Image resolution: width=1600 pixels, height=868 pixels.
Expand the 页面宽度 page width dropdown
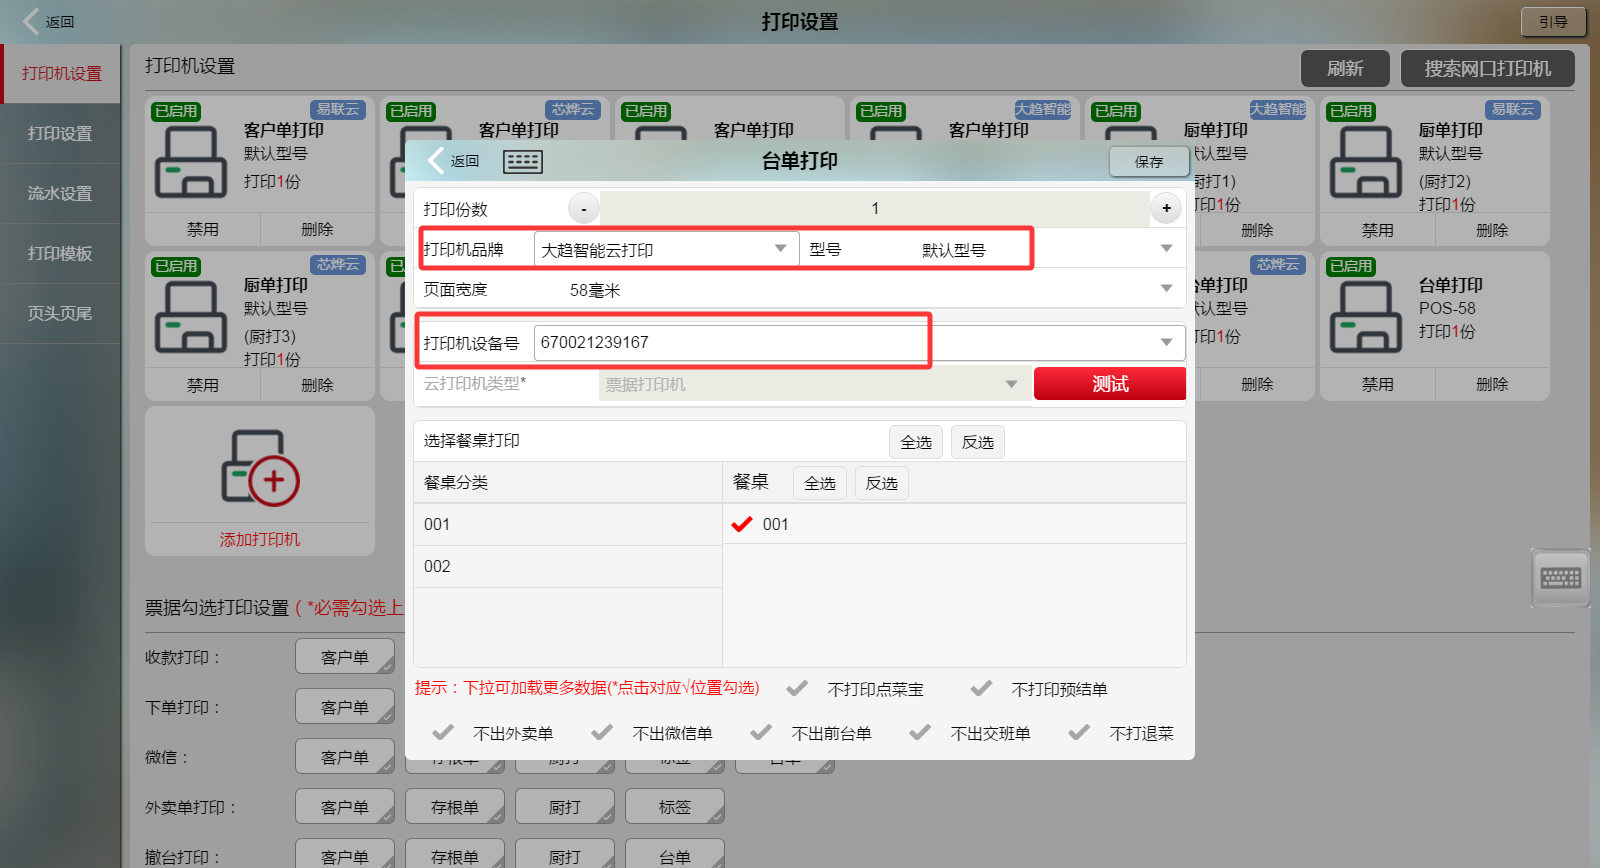[1166, 289]
